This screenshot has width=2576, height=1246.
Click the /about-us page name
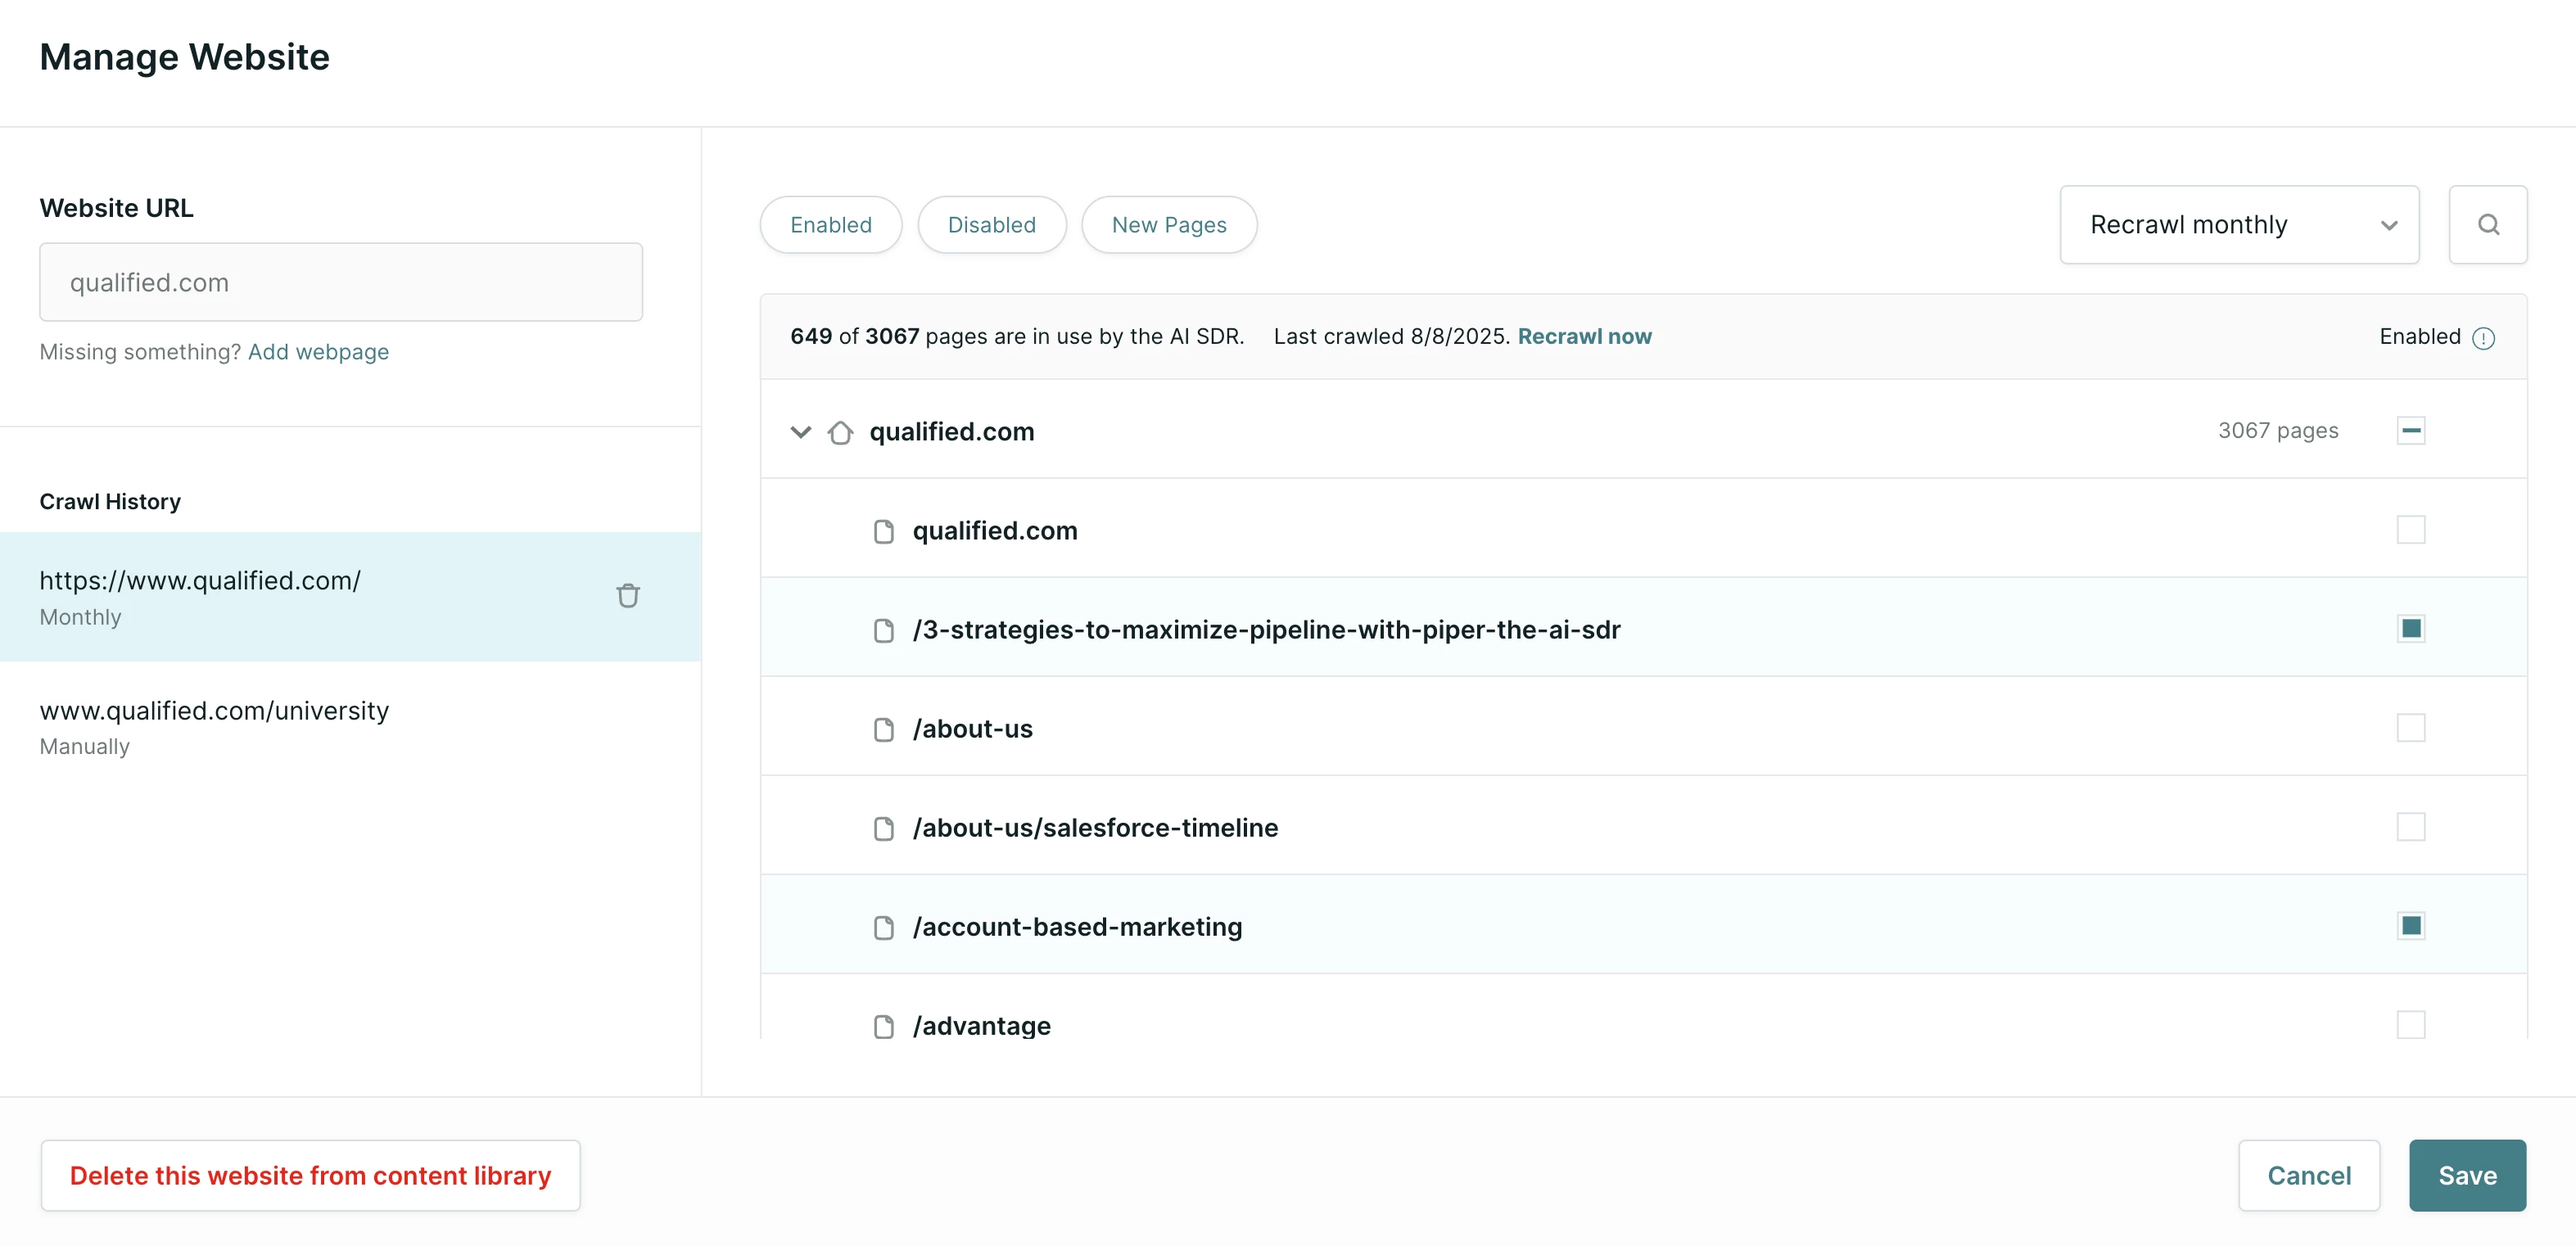(x=972, y=729)
